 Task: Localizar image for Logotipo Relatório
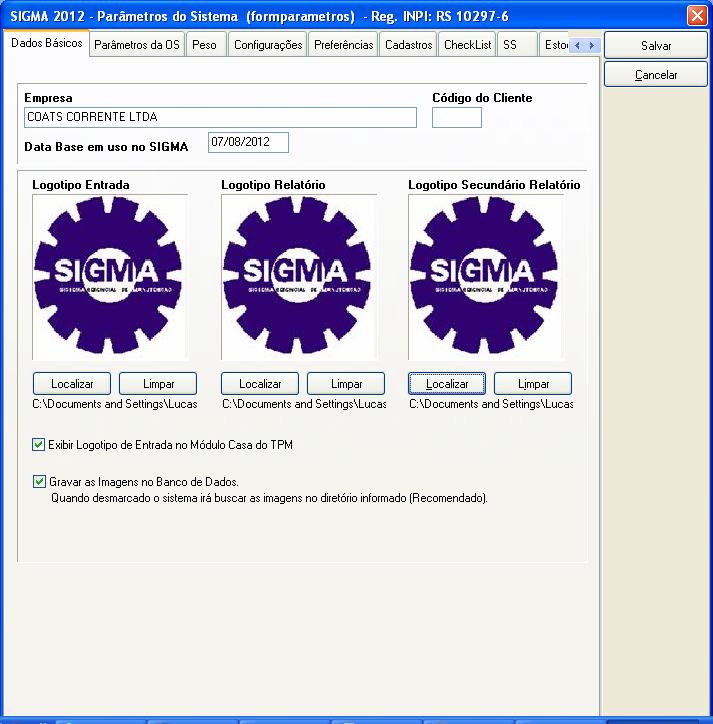(x=260, y=384)
